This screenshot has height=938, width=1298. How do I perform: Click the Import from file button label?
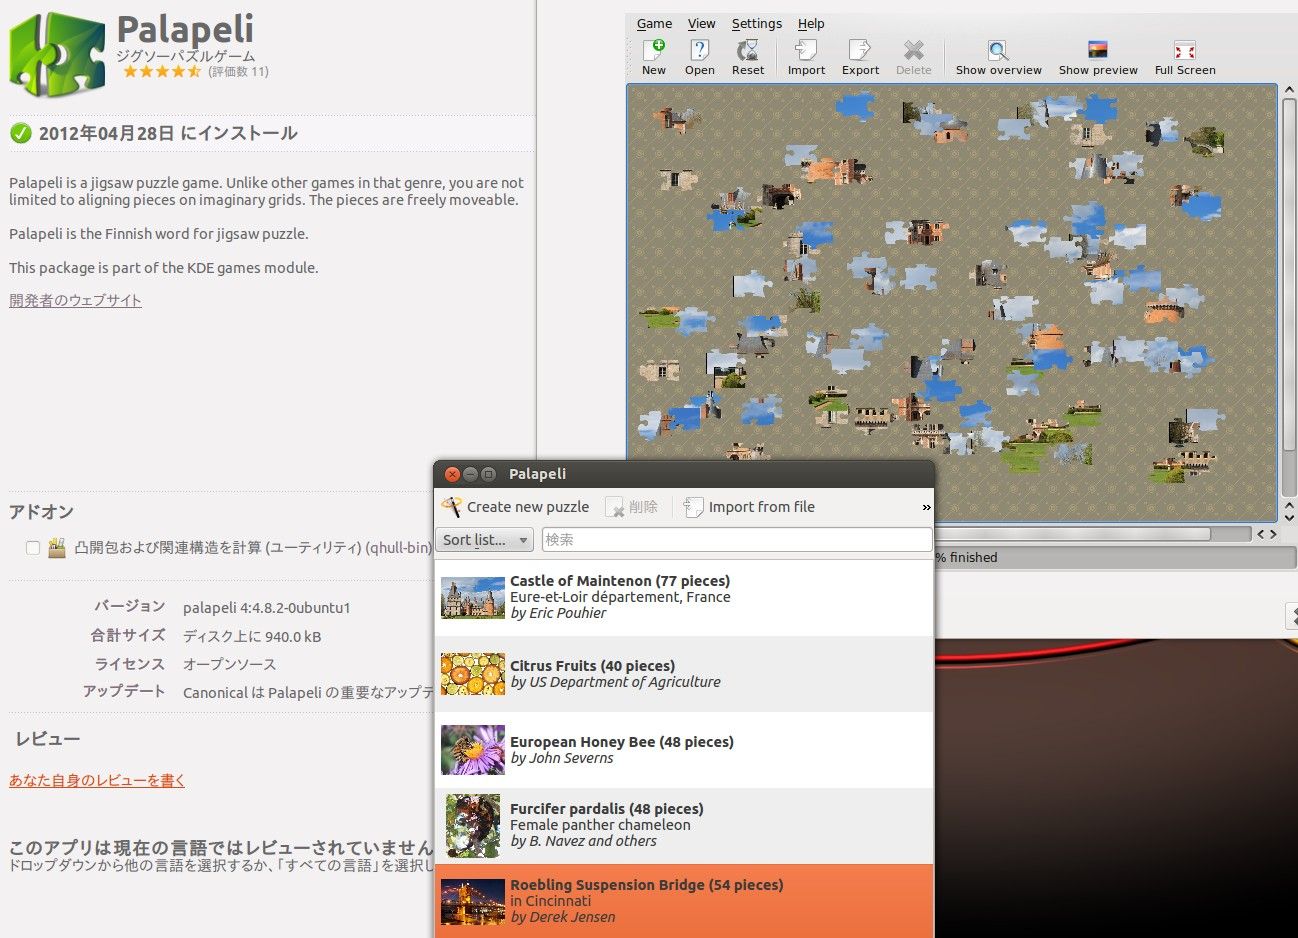[x=762, y=507]
